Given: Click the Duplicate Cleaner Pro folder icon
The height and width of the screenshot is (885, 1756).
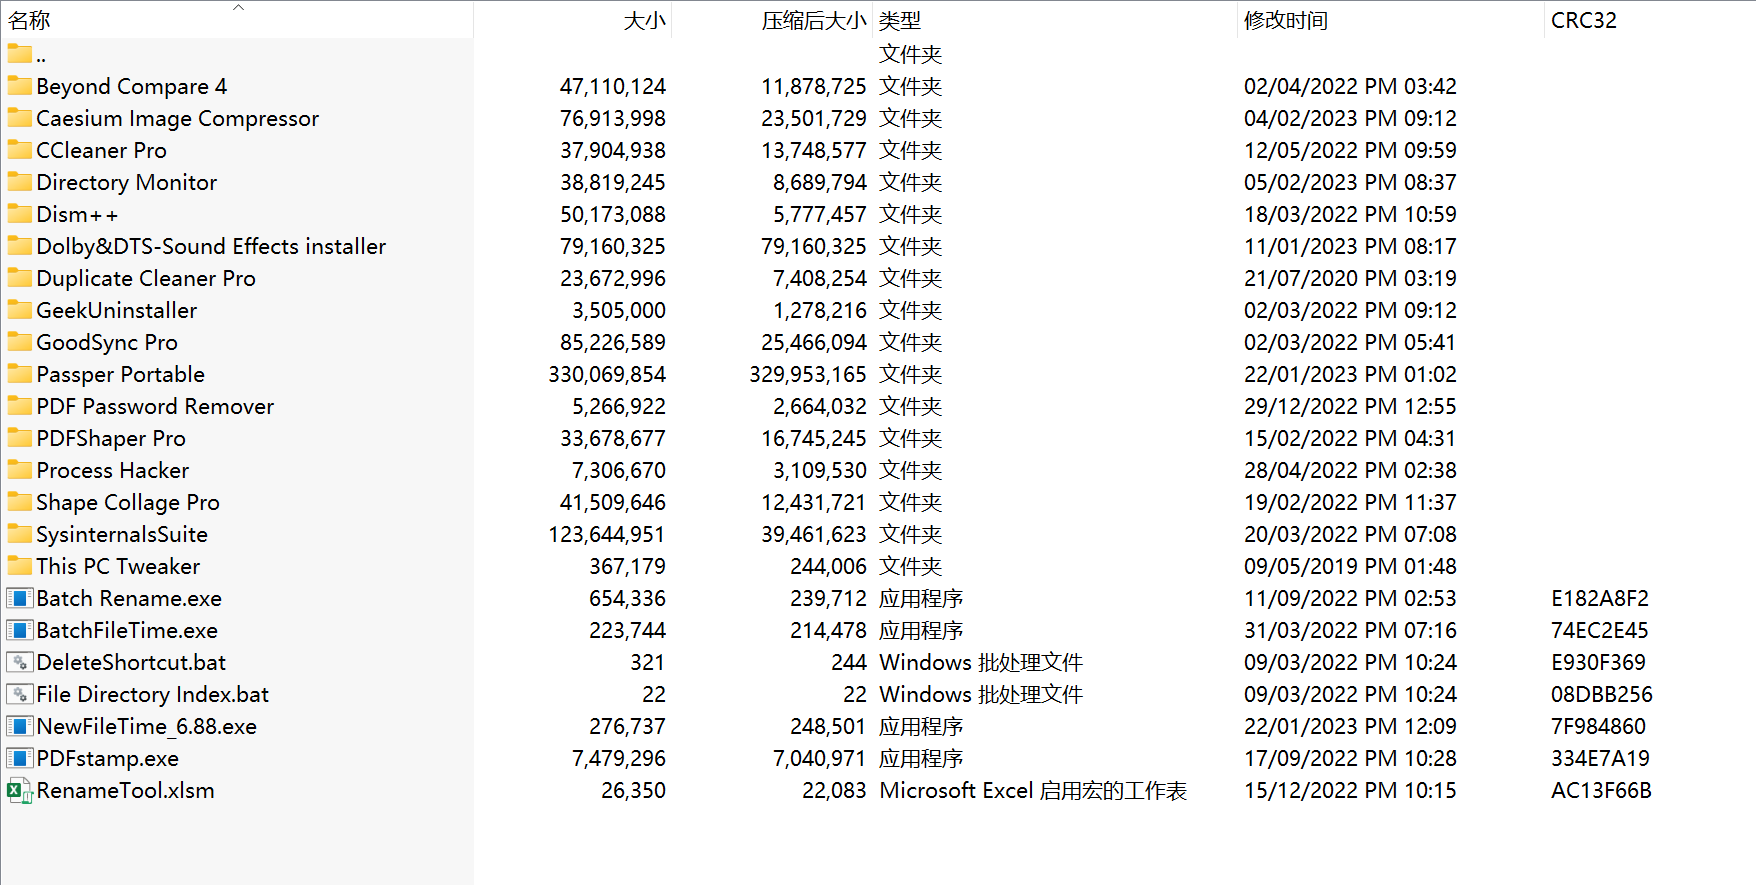Looking at the screenshot, I should pyautogui.click(x=19, y=277).
